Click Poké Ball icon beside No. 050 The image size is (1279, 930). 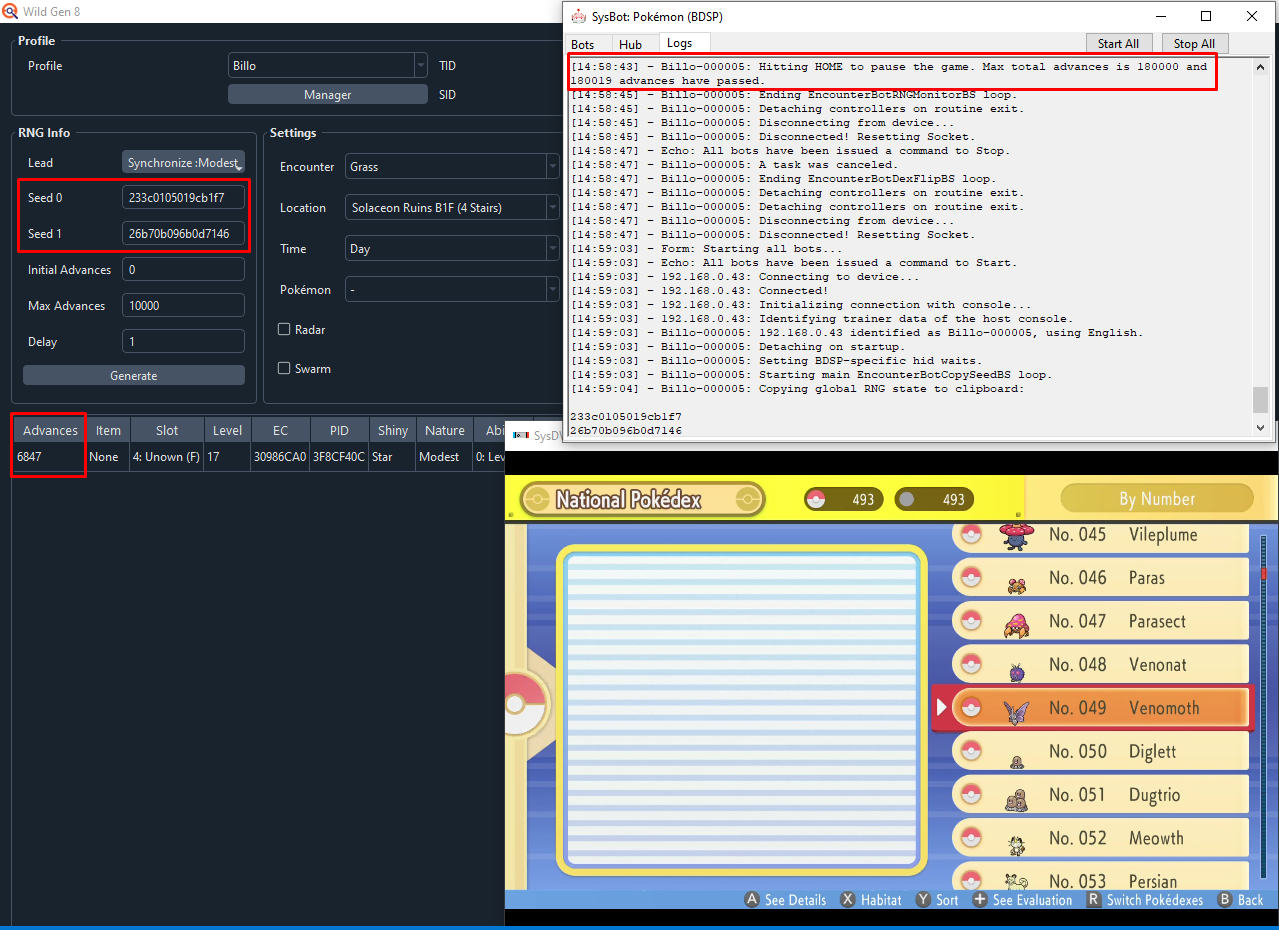point(969,751)
